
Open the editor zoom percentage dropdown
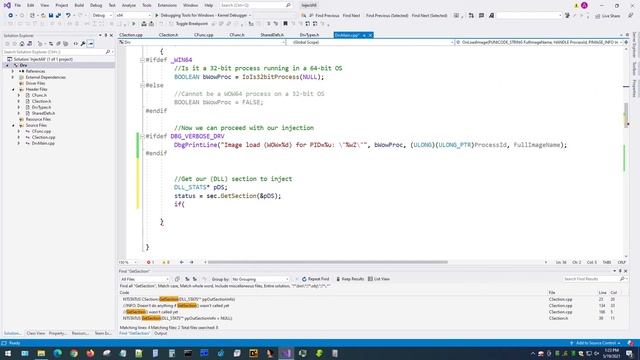click(x=128, y=262)
